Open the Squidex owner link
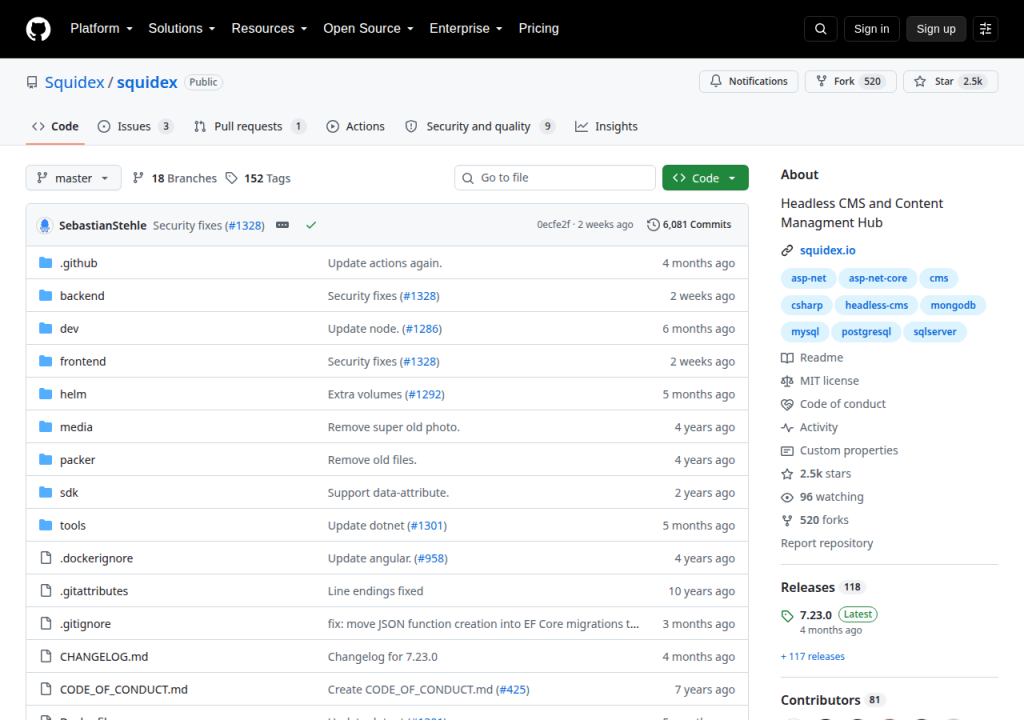 [x=74, y=82]
